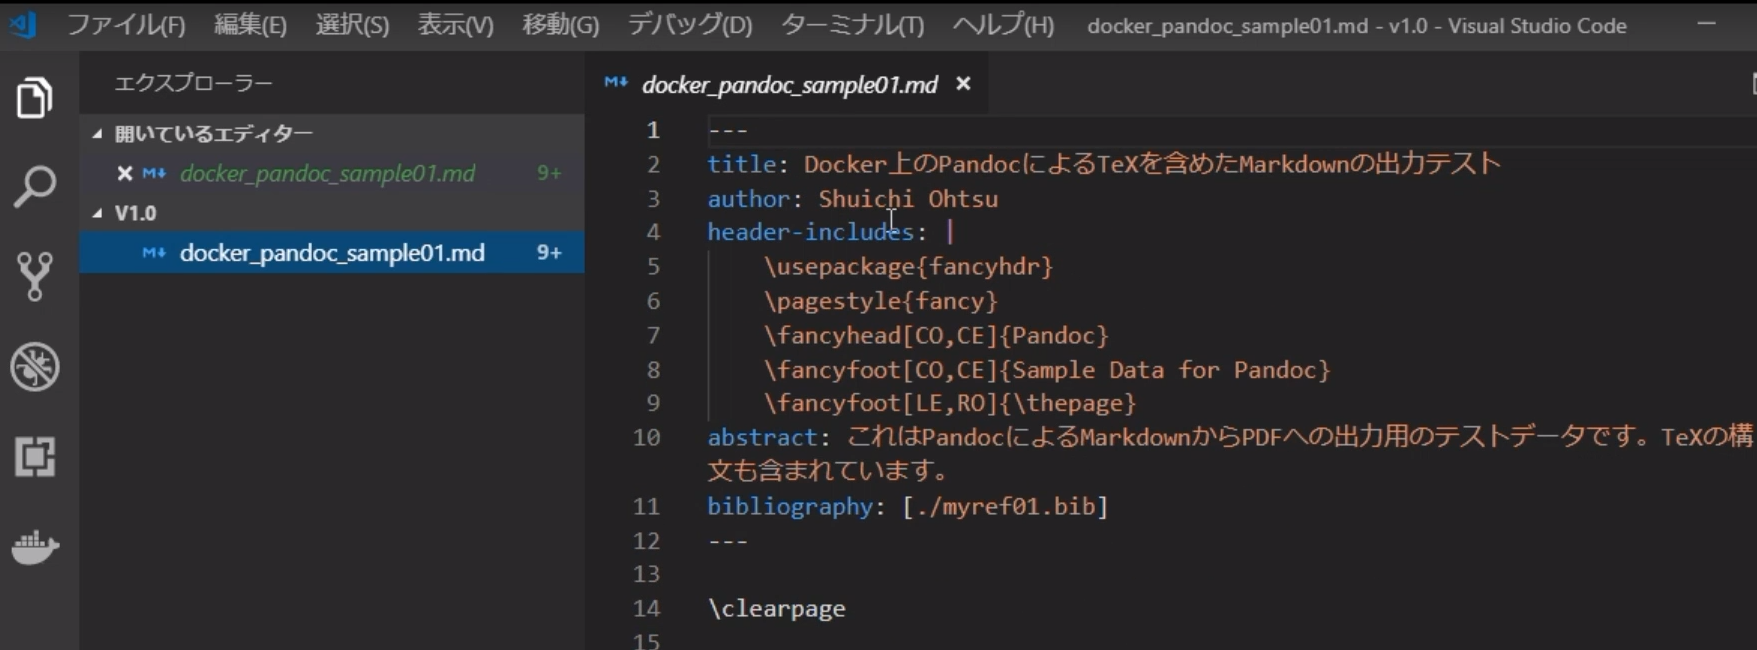Close docker_pandoc_sample01.md in open editors list
Image resolution: width=1757 pixels, height=650 pixels.
[124, 173]
